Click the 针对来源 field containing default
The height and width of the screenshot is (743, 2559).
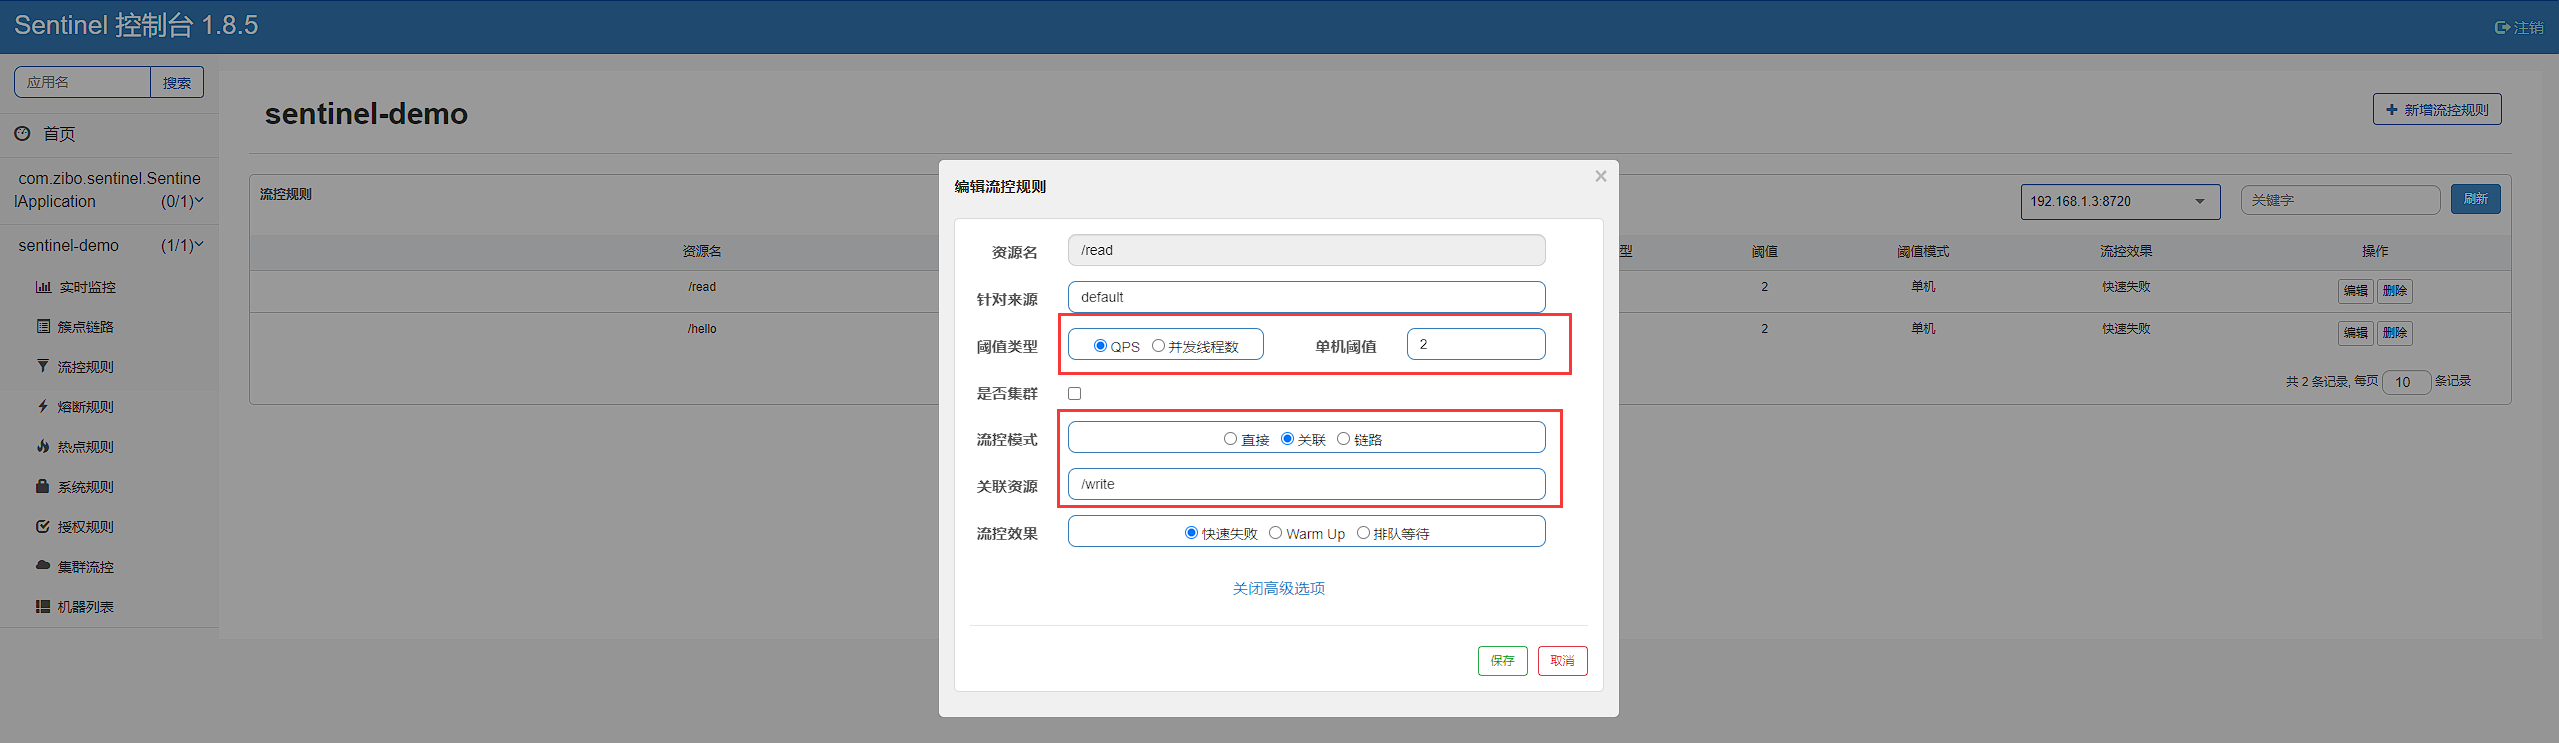[x=1306, y=297]
